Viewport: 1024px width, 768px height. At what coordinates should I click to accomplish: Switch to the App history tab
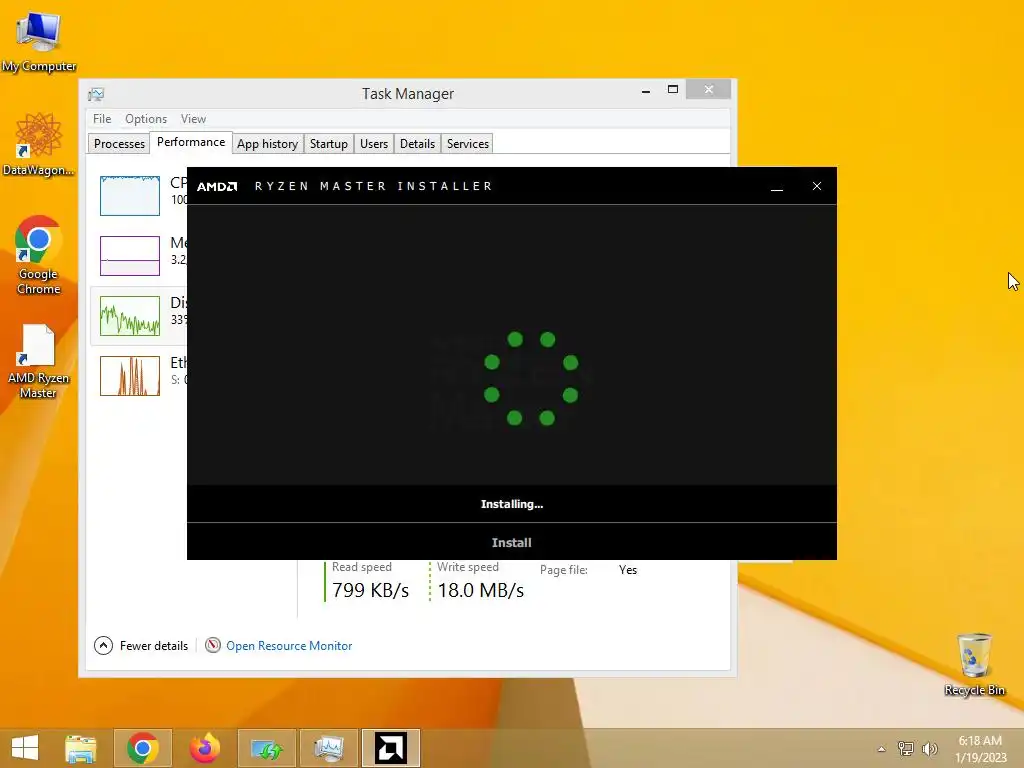point(268,144)
